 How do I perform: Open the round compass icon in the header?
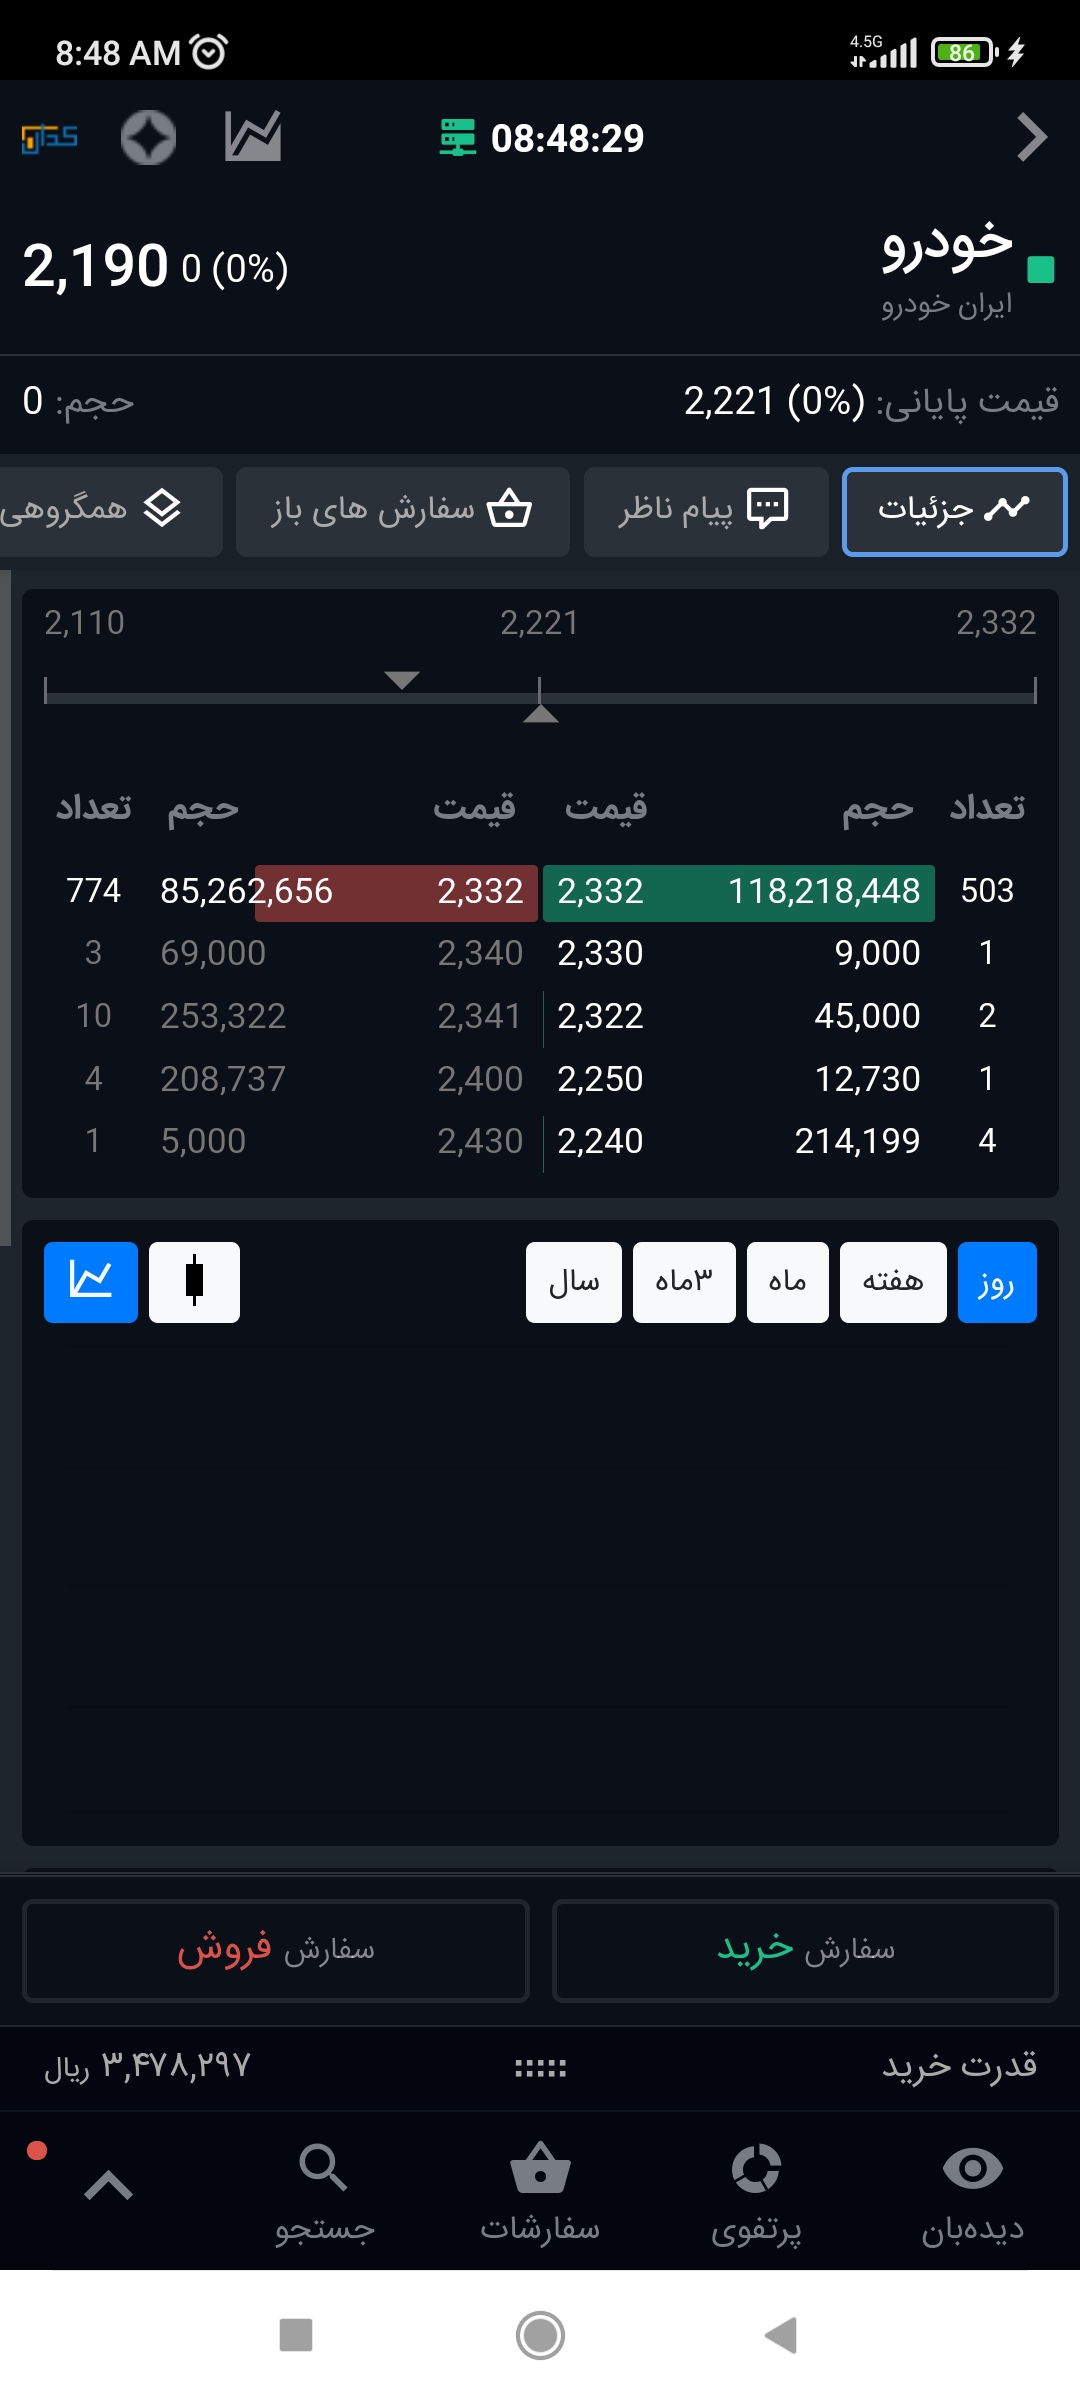(x=148, y=137)
